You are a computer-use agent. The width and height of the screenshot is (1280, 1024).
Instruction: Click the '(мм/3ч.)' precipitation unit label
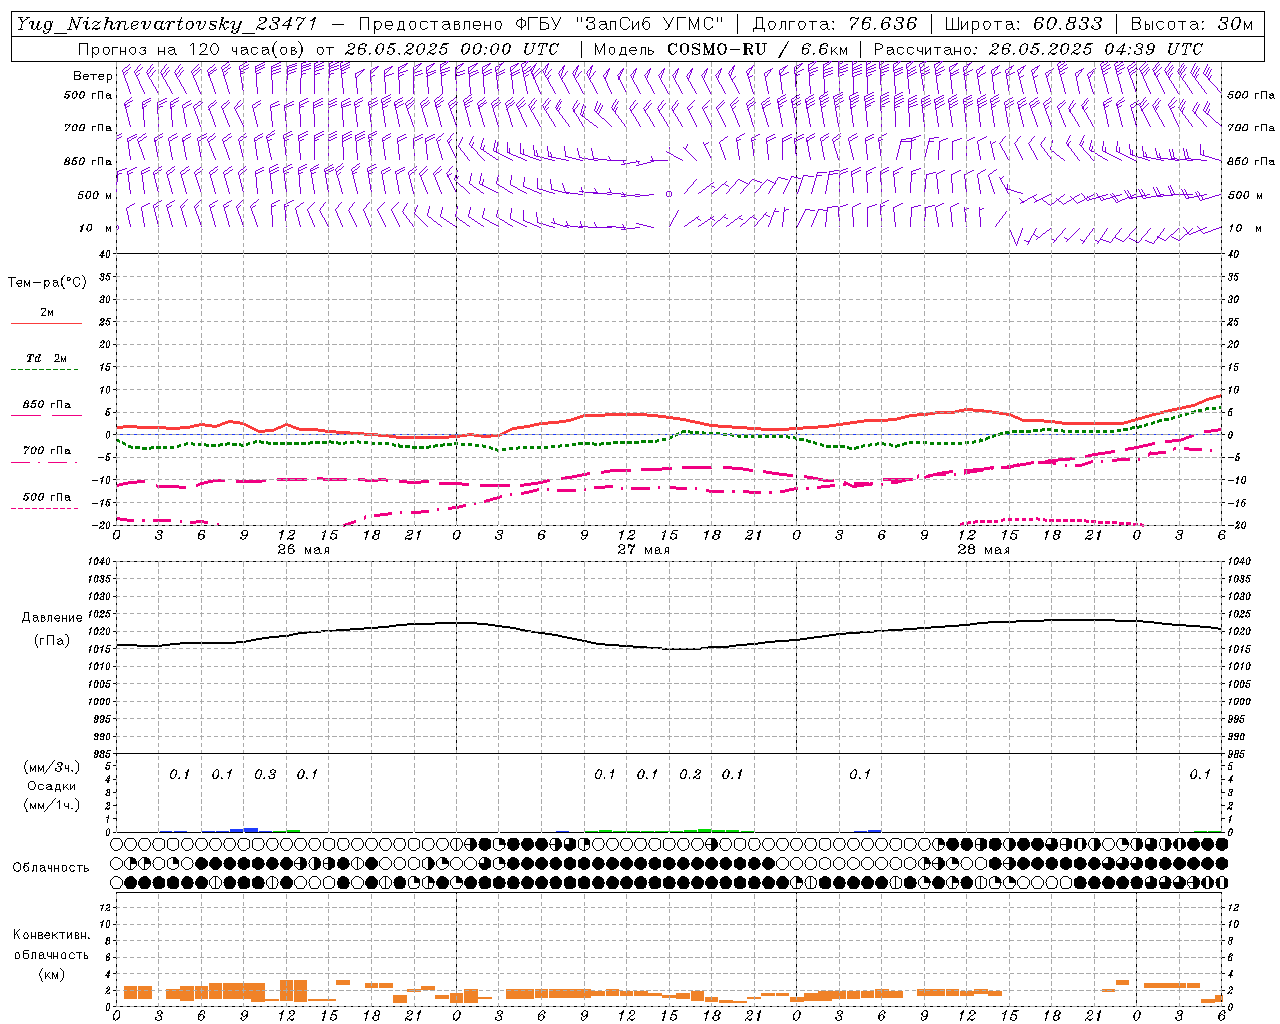coord(52,767)
